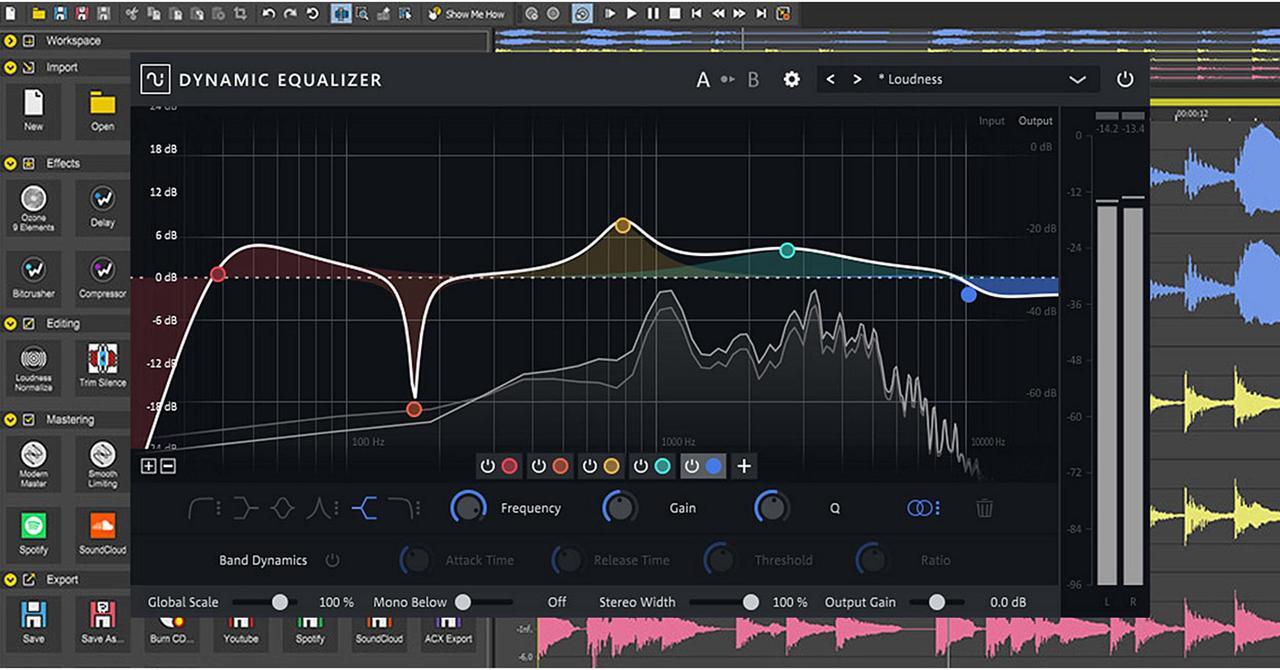Select the low-shelf filter shape
This screenshot has height=670, width=1280.
click(x=245, y=509)
